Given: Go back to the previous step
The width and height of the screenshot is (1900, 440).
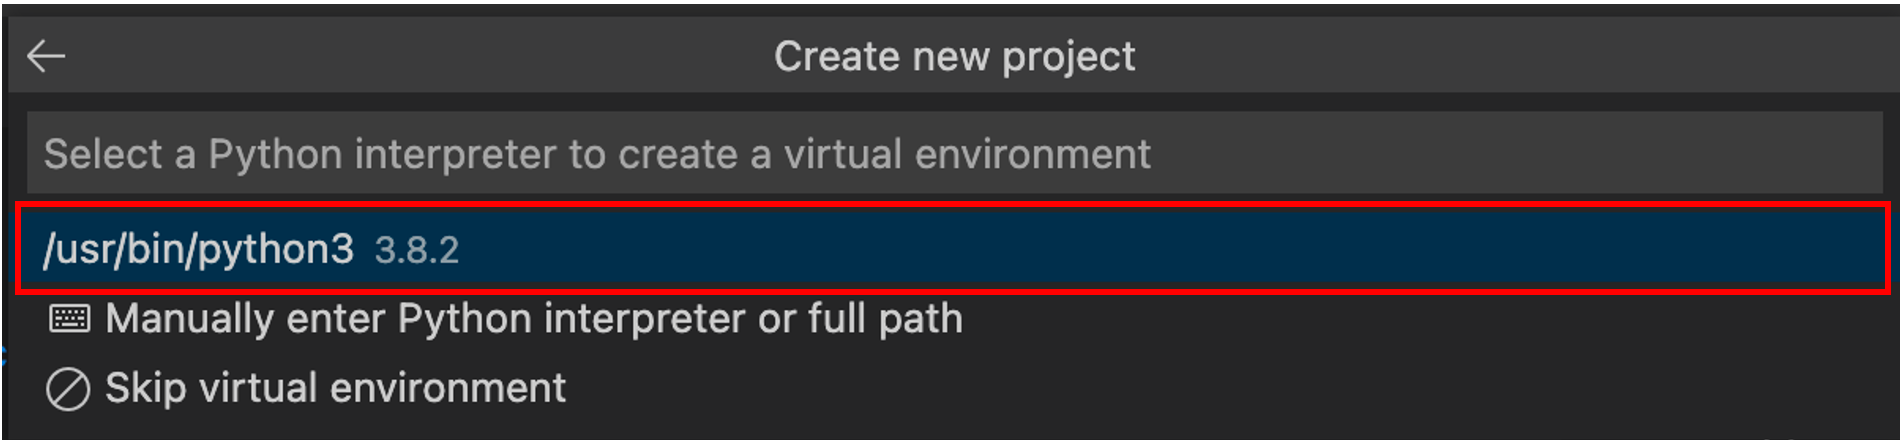Looking at the screenshot, I should 46,56.
